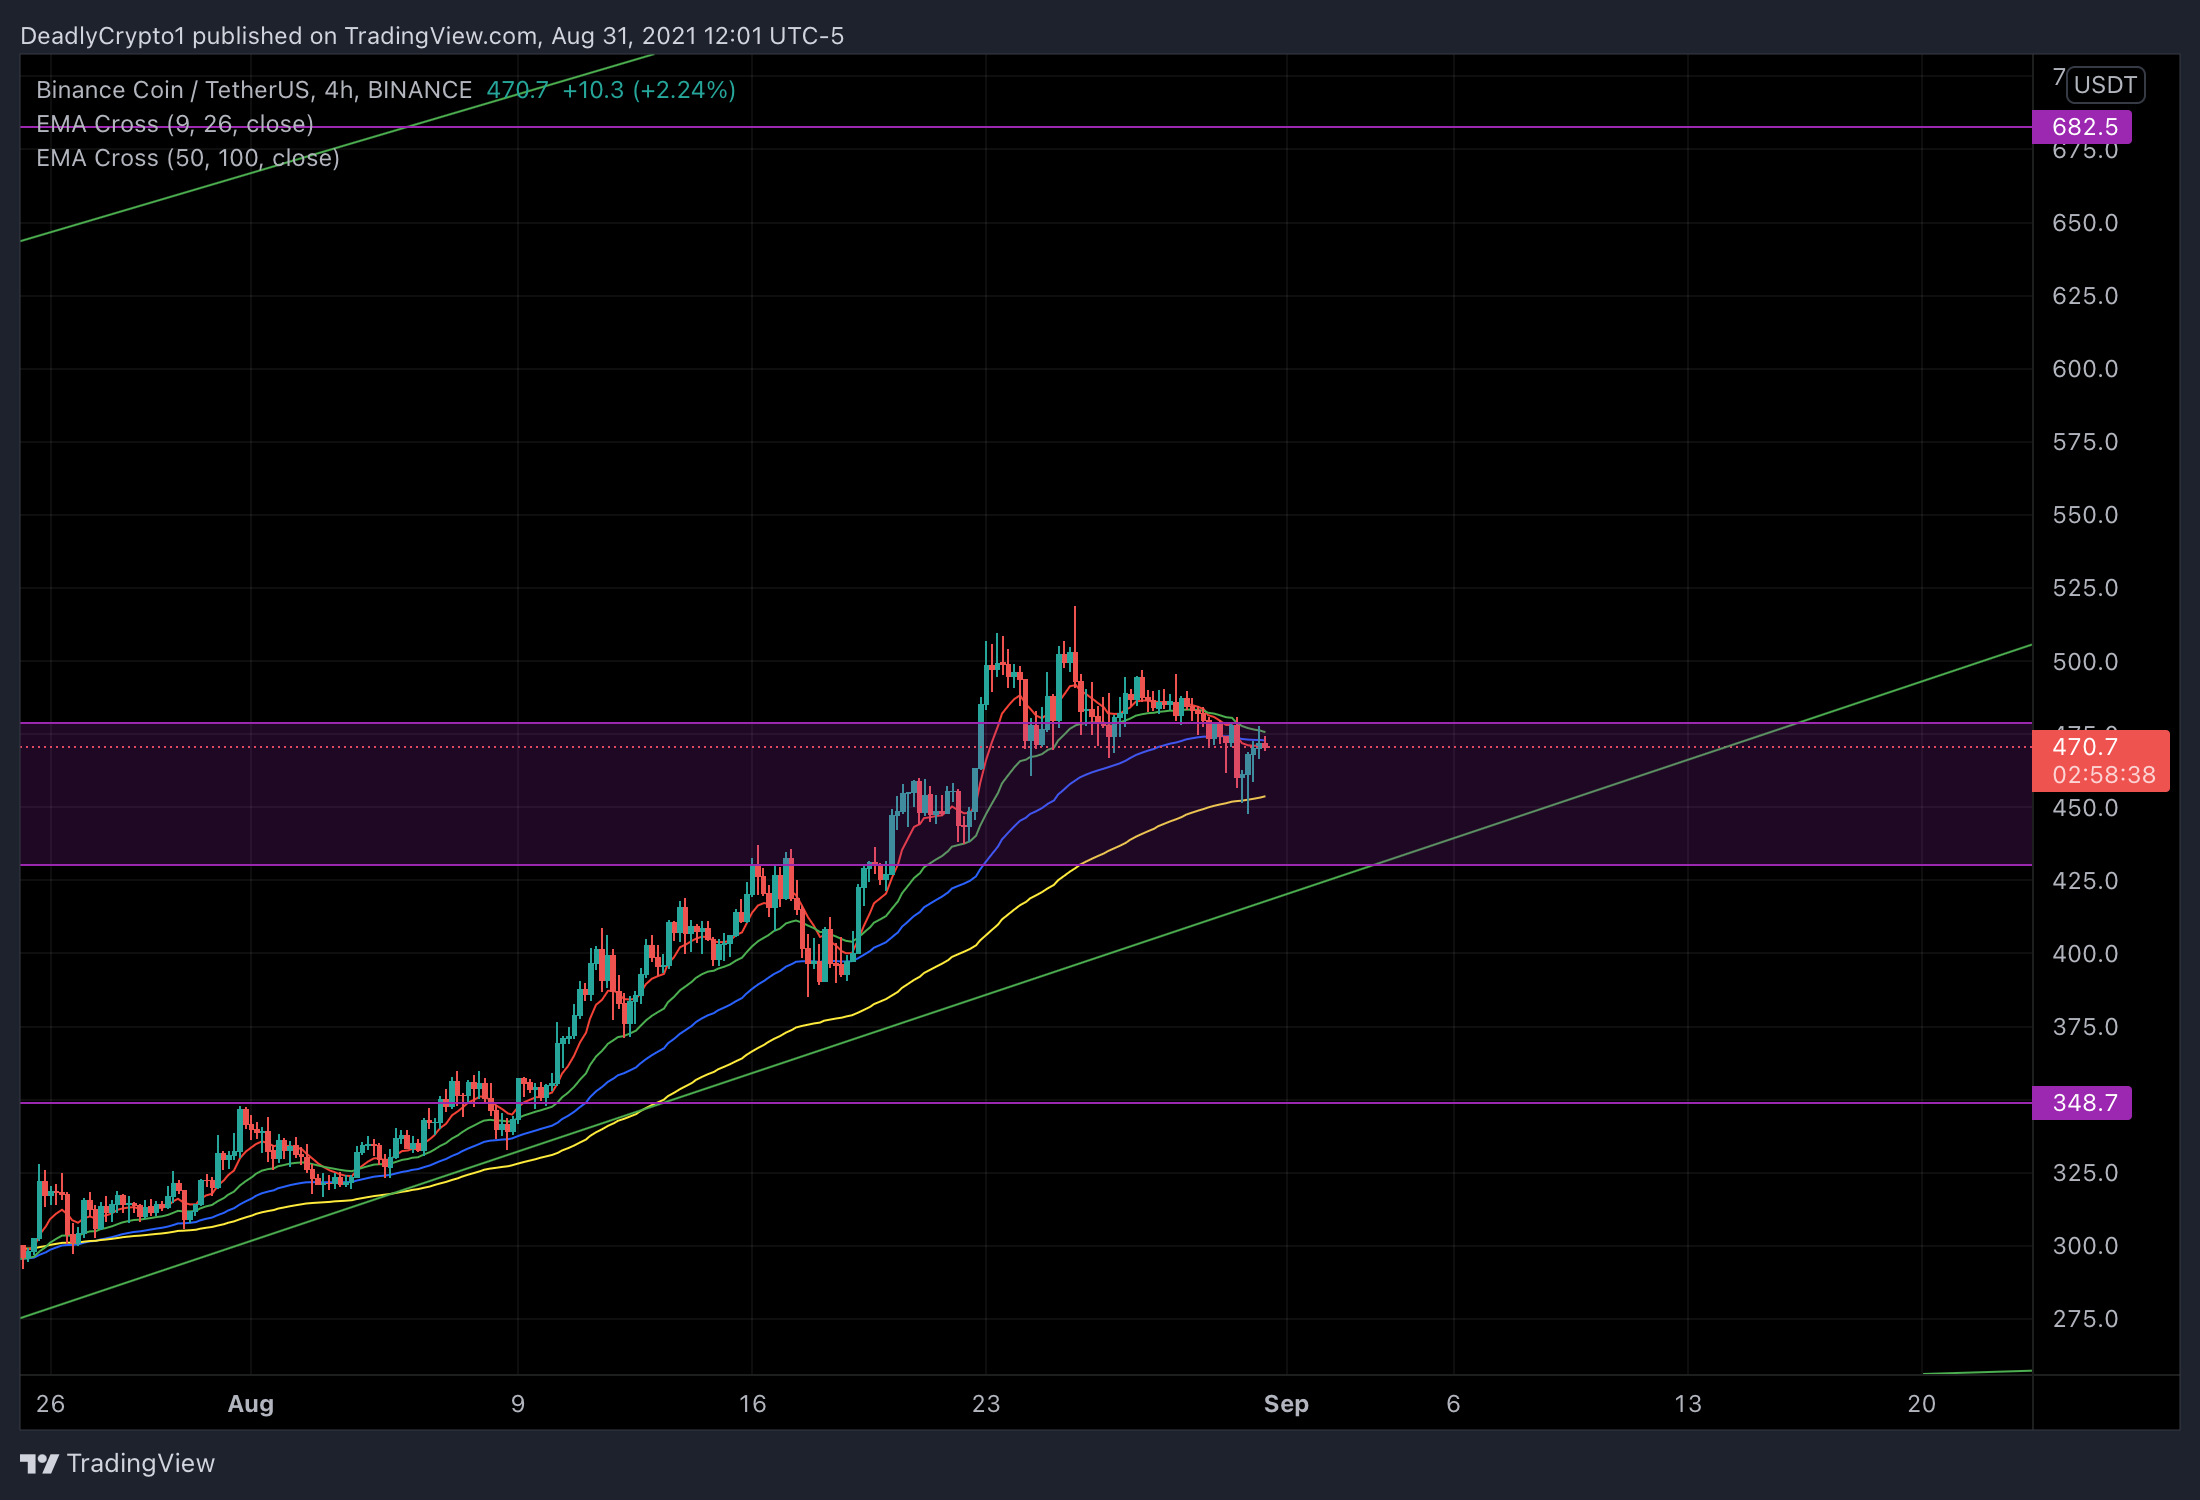Viewport: 2200px width, 1500px height.
Task: Click the red 470.7 current price label
Action: click(2085, 747)
